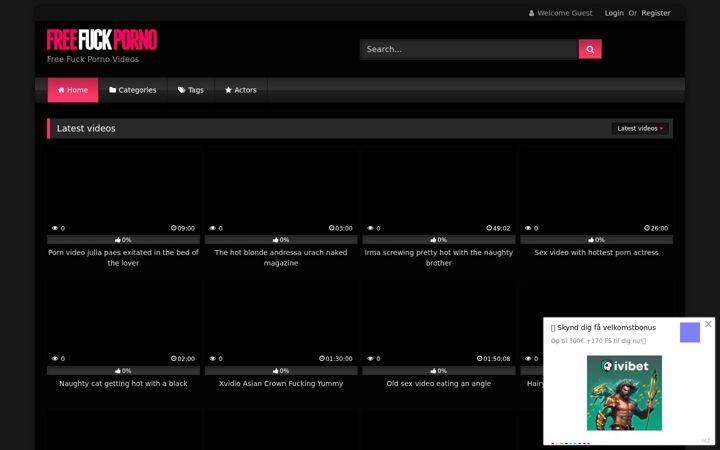Expand the Latest videos sort dropdown
The height and width of the screenshot is (450, 720).
640,129
